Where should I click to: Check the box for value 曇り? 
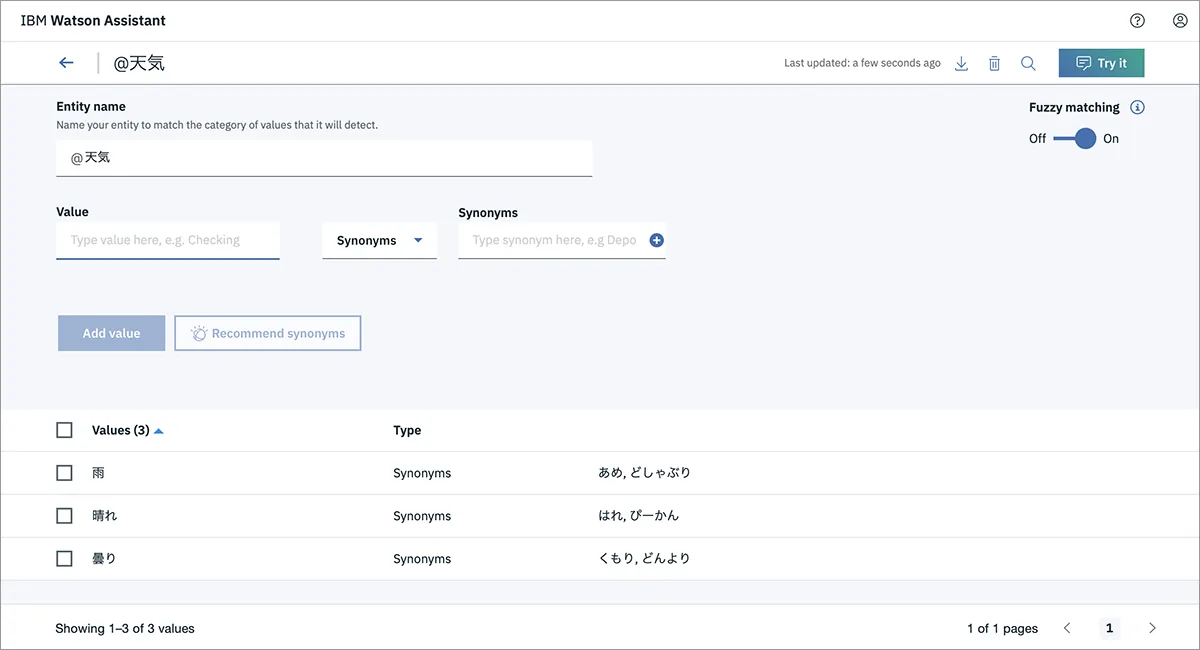click(64, 559)
